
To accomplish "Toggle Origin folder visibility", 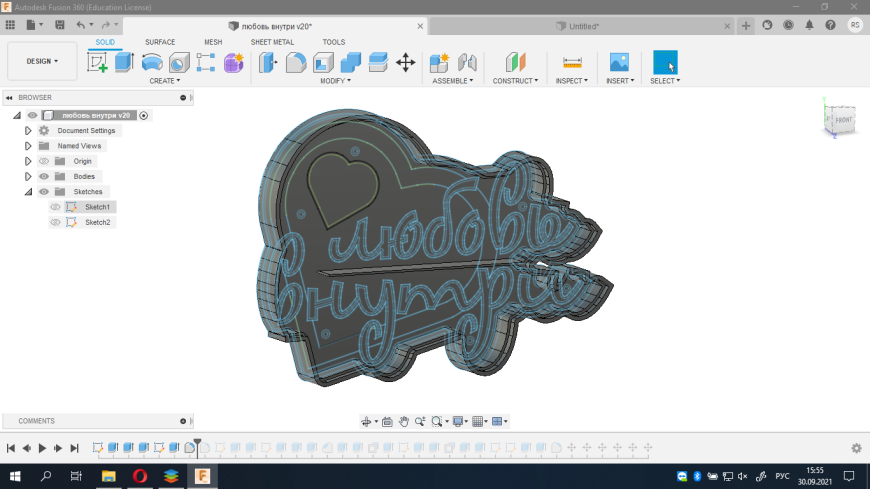I will coord(44,161).
